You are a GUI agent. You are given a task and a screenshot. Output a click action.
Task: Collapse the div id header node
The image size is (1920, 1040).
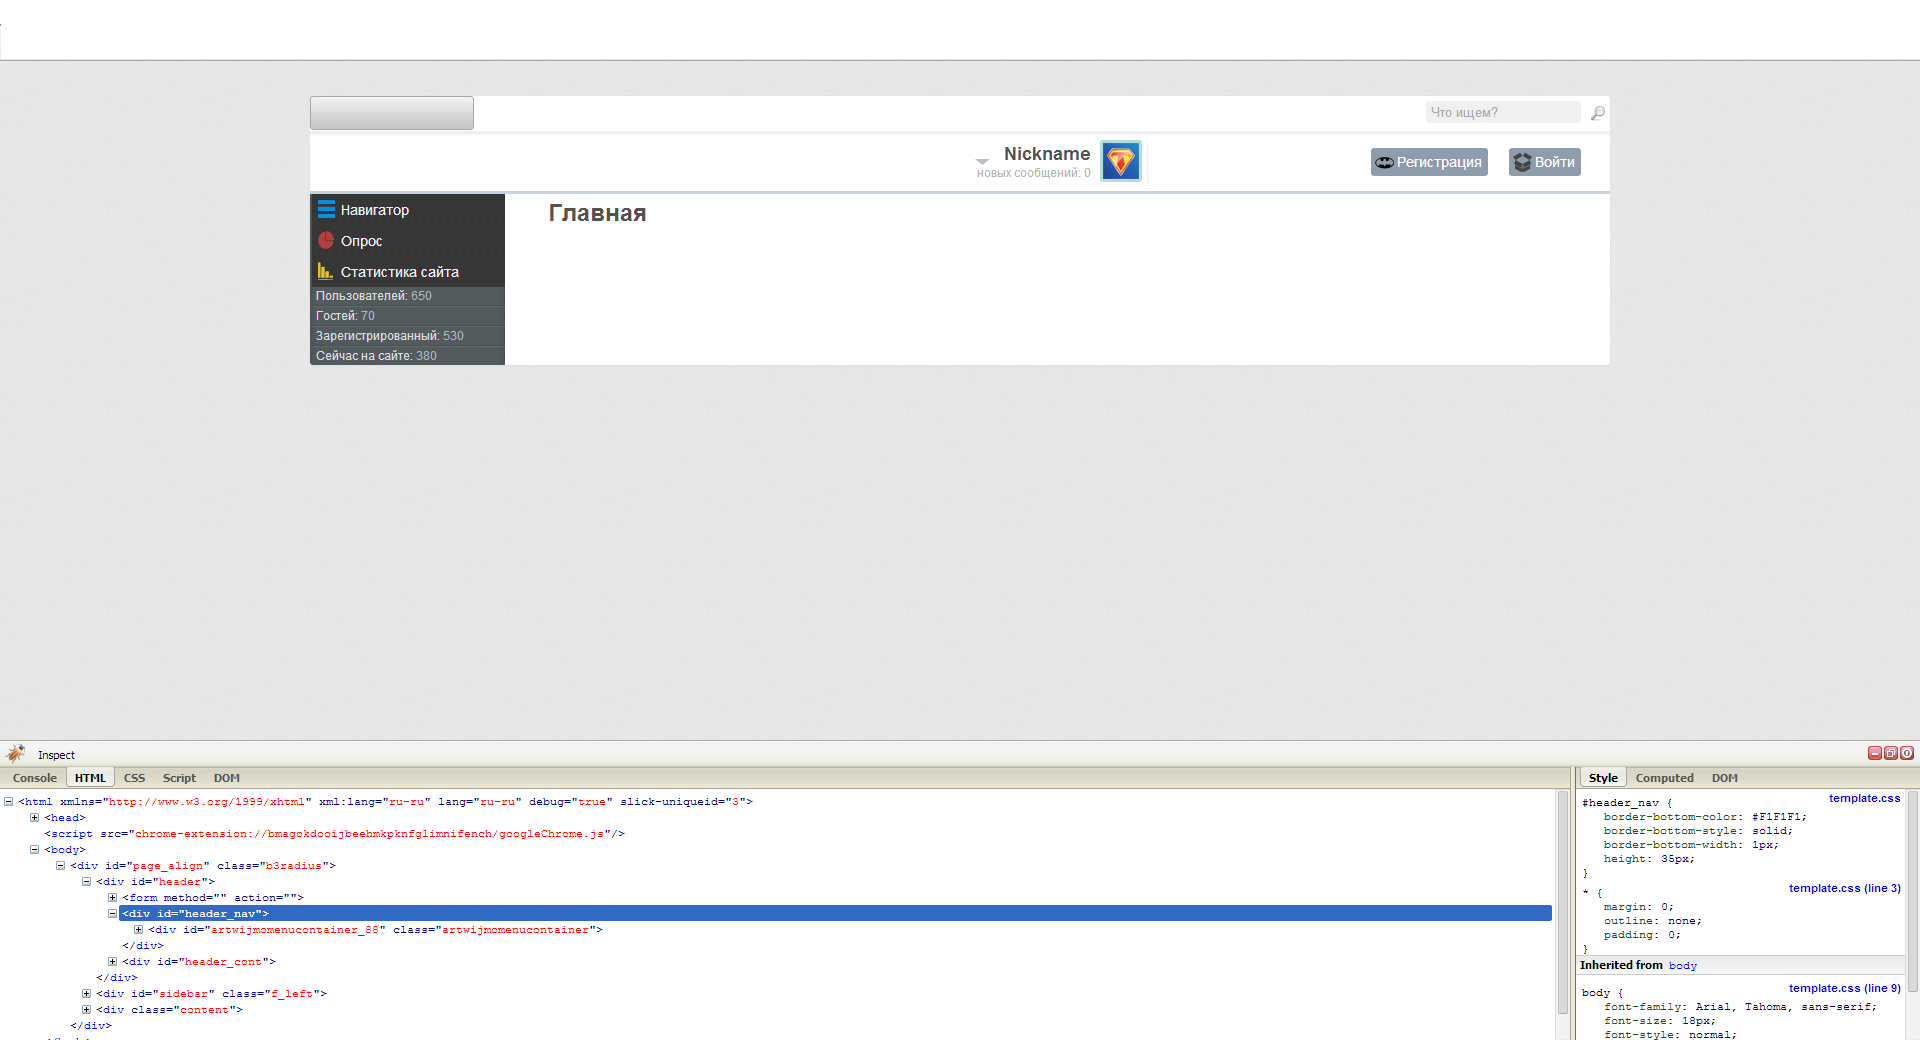coord(86,882)
